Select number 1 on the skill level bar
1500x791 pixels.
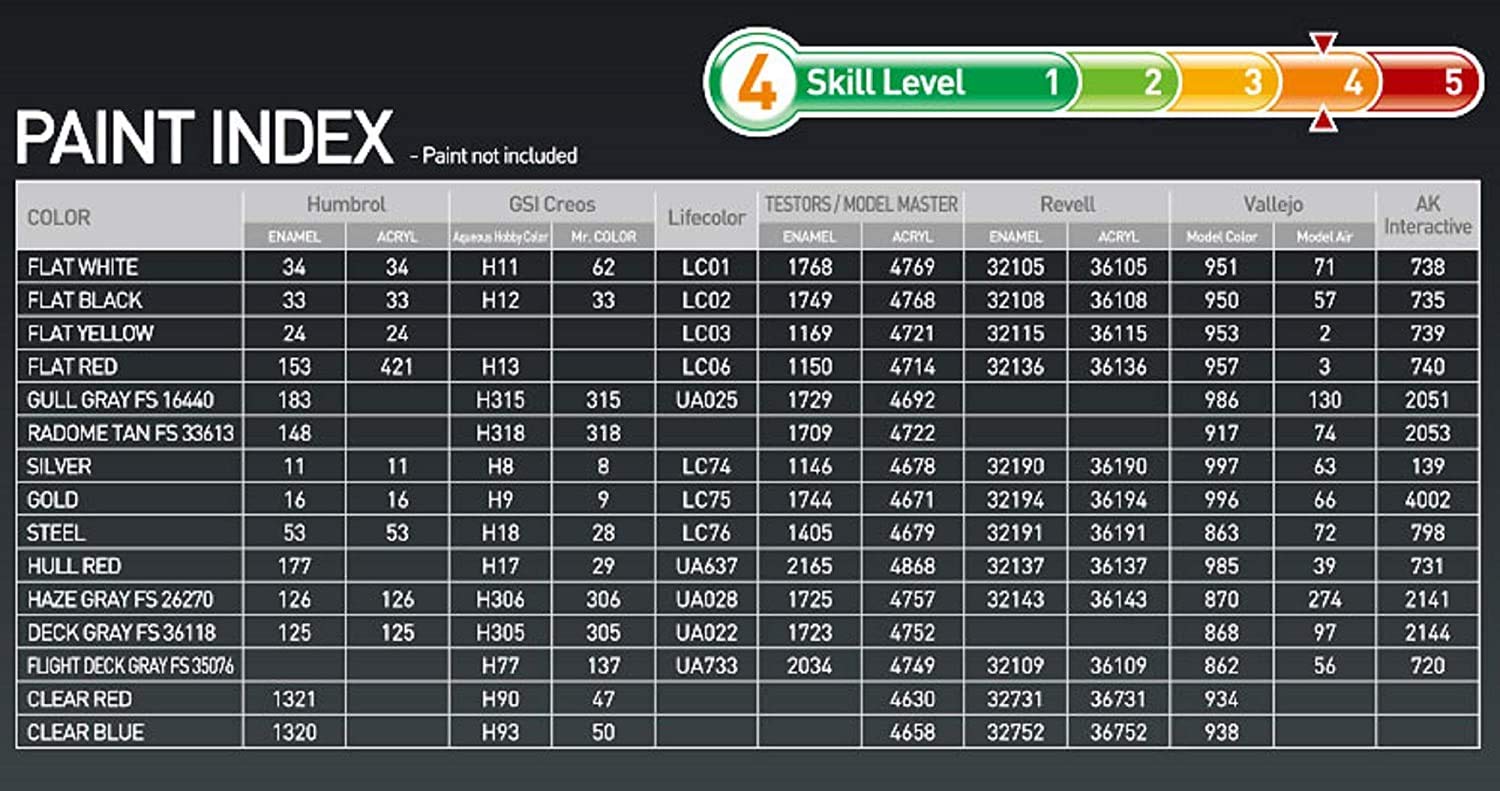coord(1052,82)
